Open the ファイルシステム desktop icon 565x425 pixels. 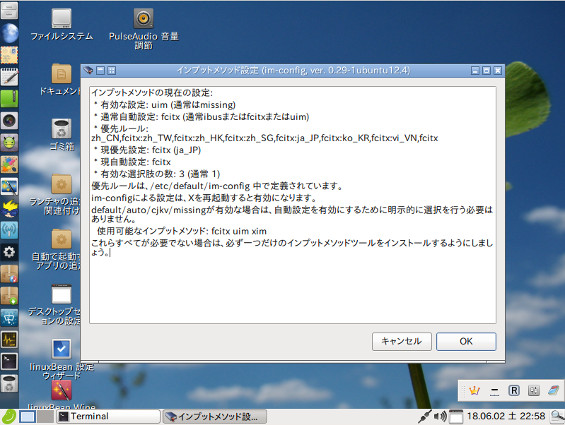(x=62, y=25)
